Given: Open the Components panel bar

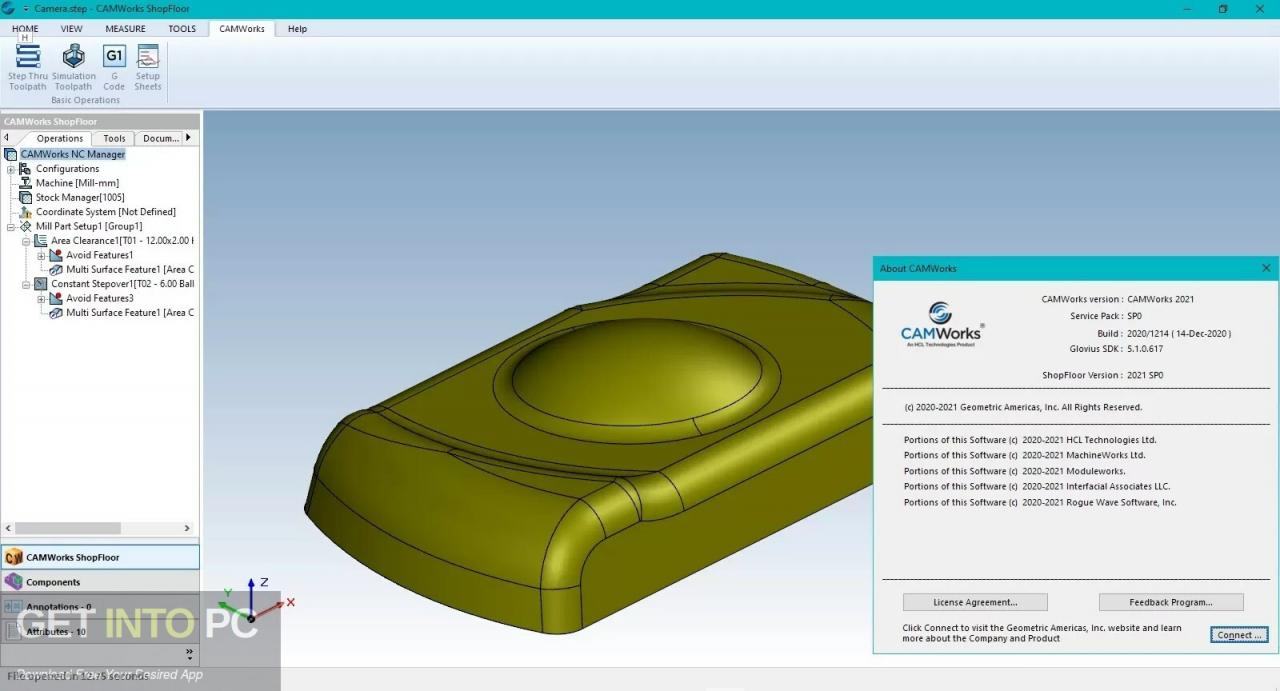Looking at the screenshot, I should click(100, 582).
